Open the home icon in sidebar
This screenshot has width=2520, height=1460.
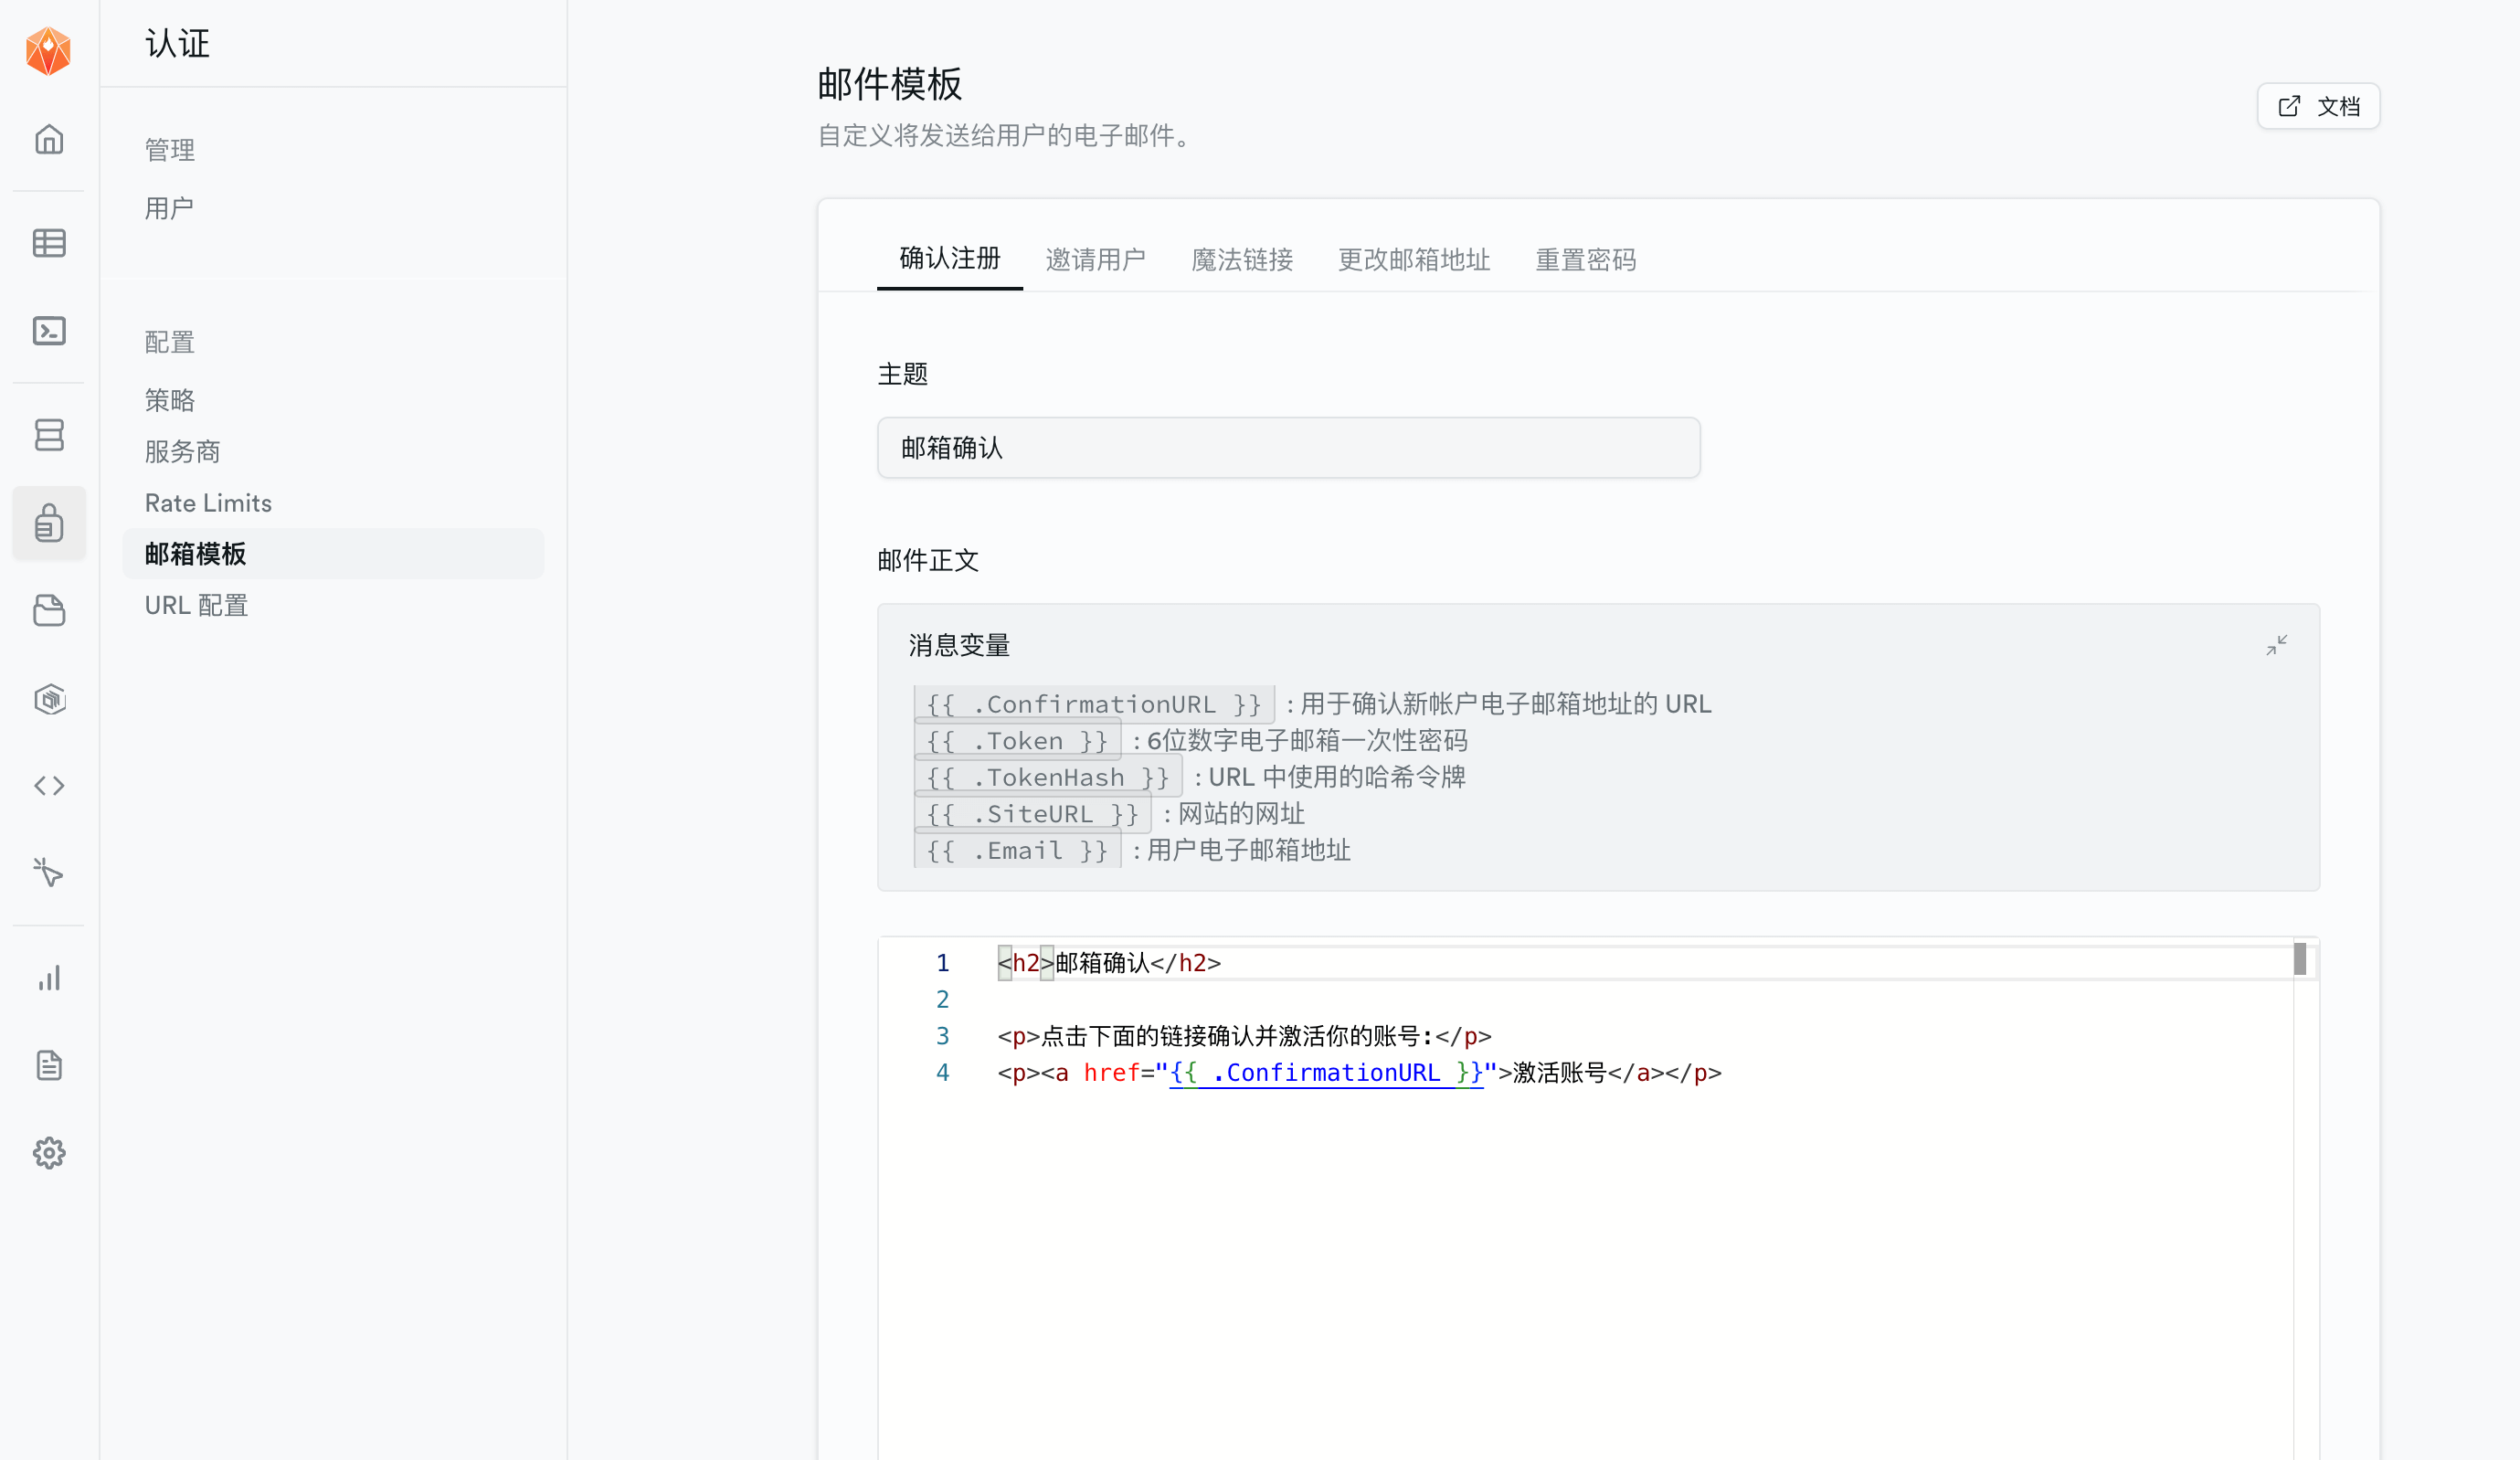point(49,139)
